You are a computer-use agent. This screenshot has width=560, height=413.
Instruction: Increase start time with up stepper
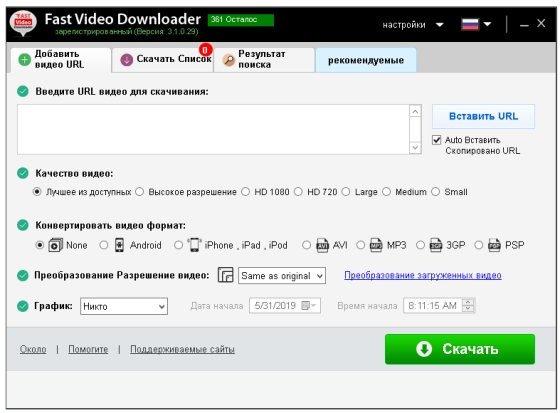click(469, 302)
